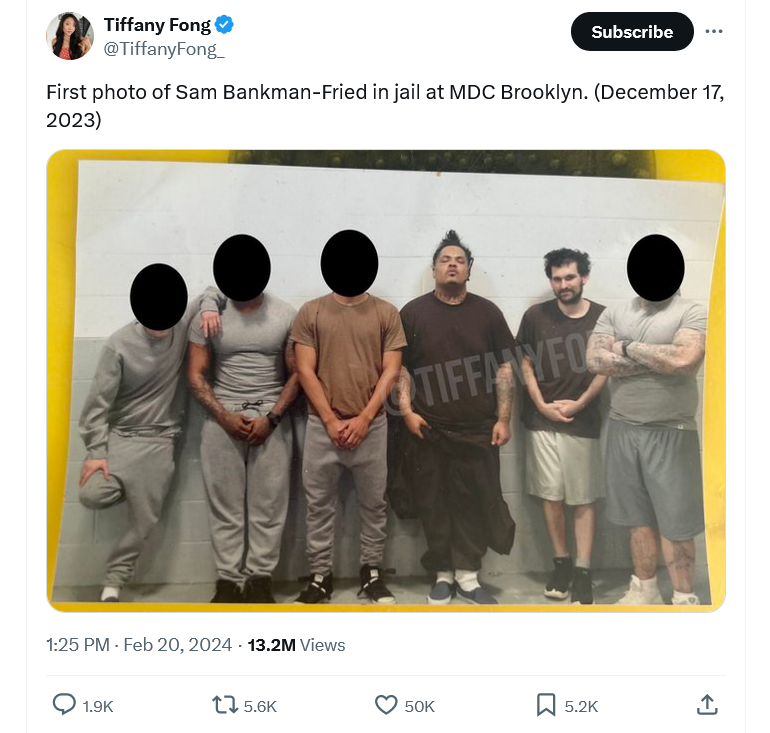Screen dimensions: 770x733
Task: Click the Feb 20, 2024 date
Action: (x=178, y=645)
